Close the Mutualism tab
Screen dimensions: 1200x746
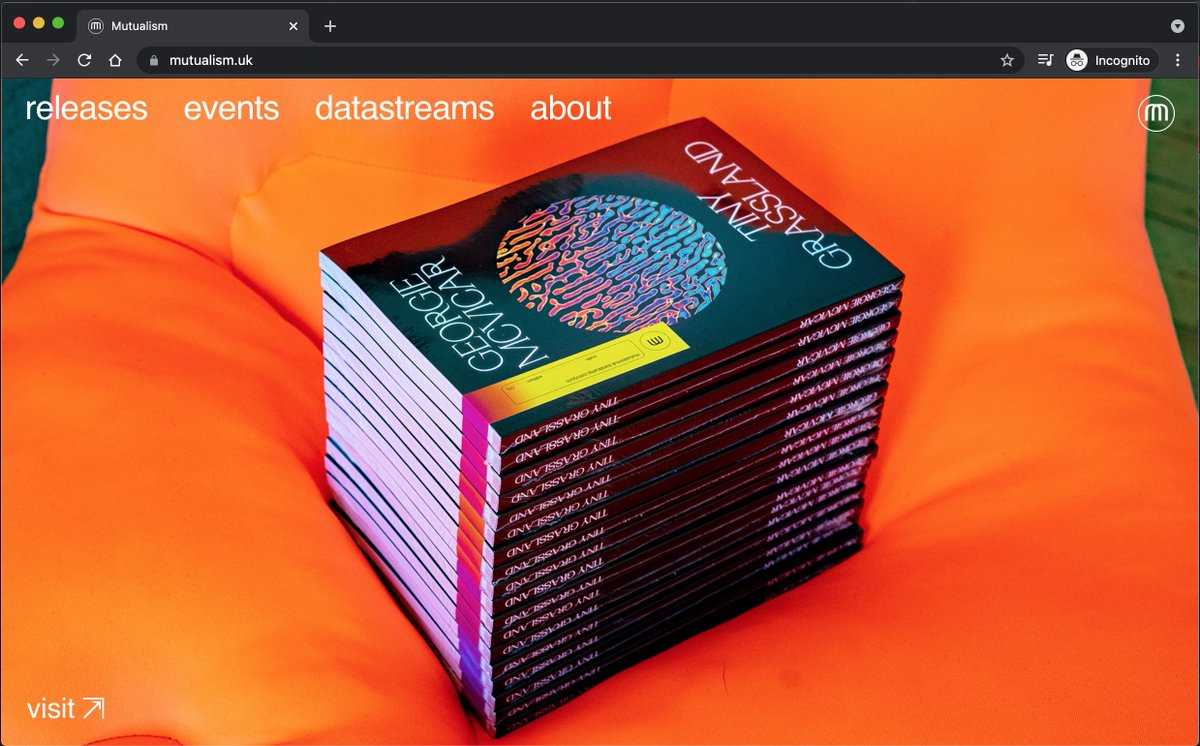click(x=293, y=26)
